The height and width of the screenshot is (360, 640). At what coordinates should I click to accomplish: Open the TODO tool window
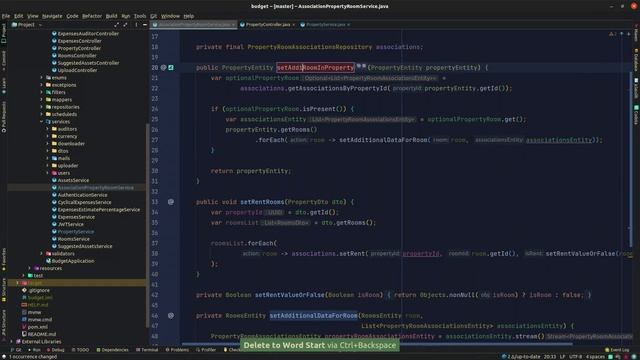point(80,350)
